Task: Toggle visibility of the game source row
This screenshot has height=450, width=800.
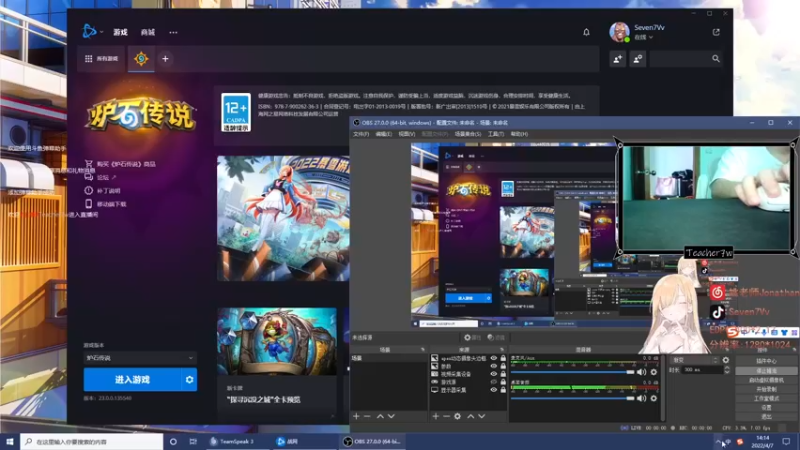Action: click(493, 382)
